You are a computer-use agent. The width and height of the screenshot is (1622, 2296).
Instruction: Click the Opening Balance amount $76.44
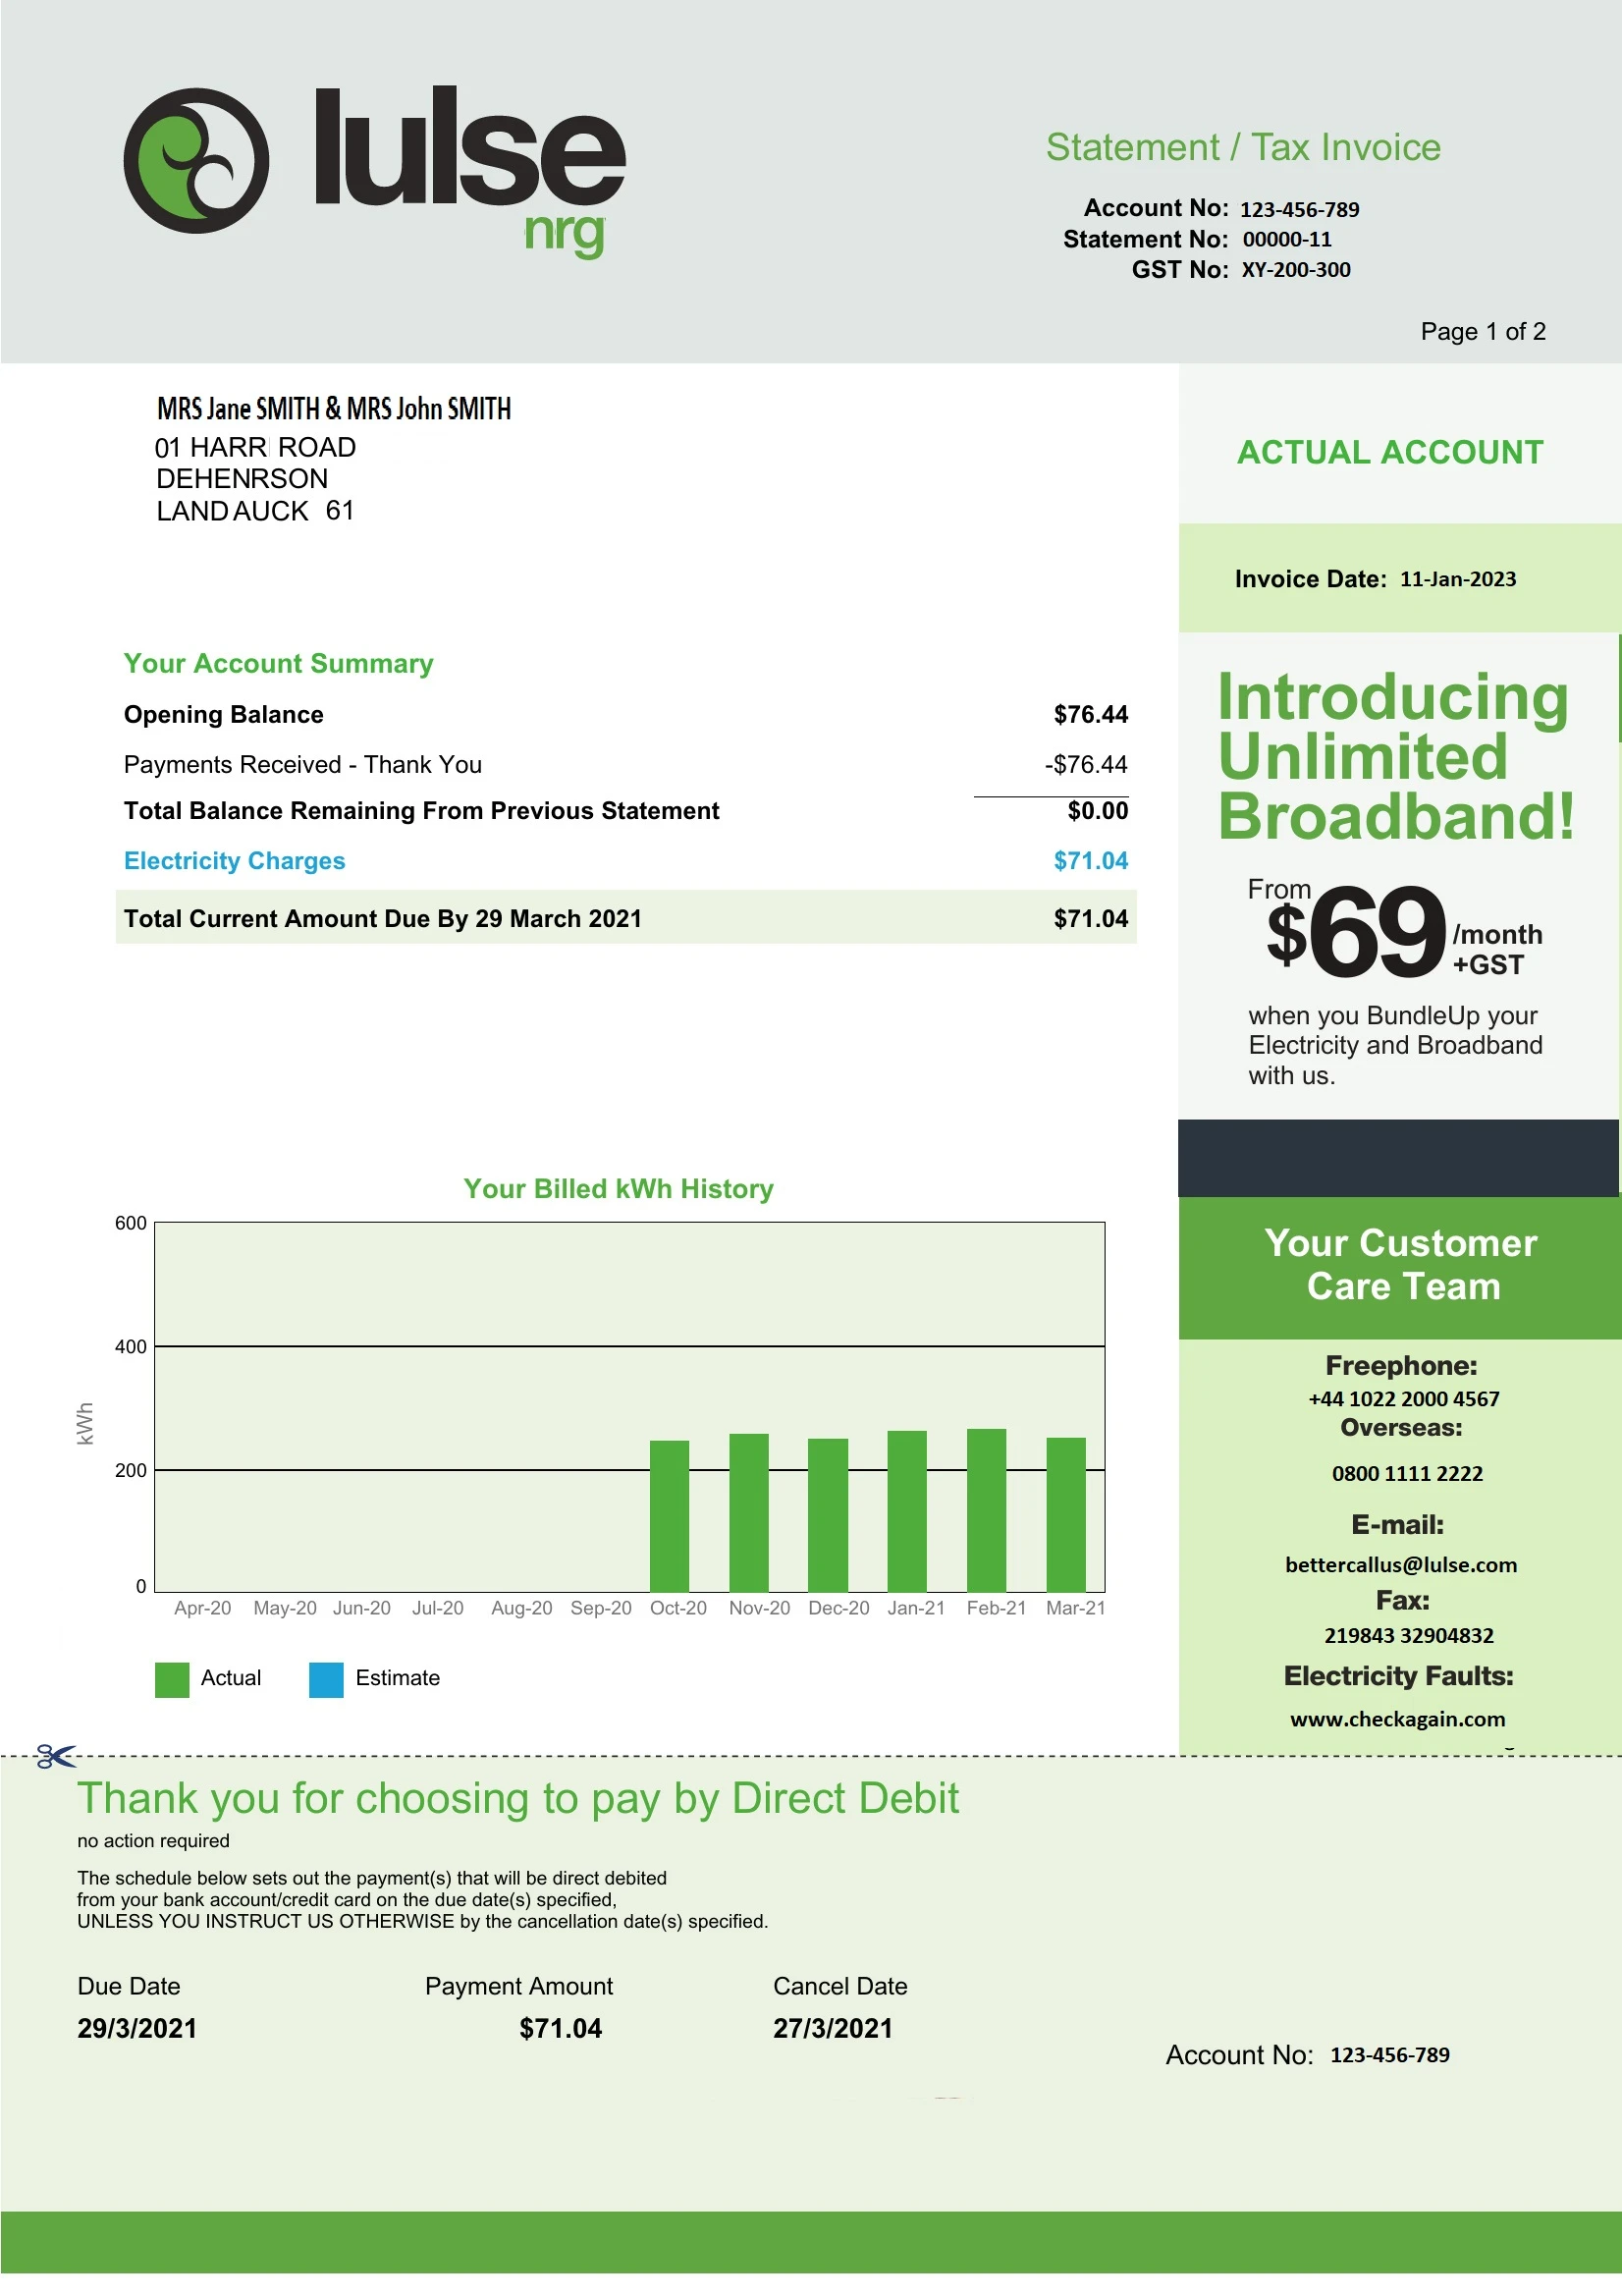tap(1090, 715)
